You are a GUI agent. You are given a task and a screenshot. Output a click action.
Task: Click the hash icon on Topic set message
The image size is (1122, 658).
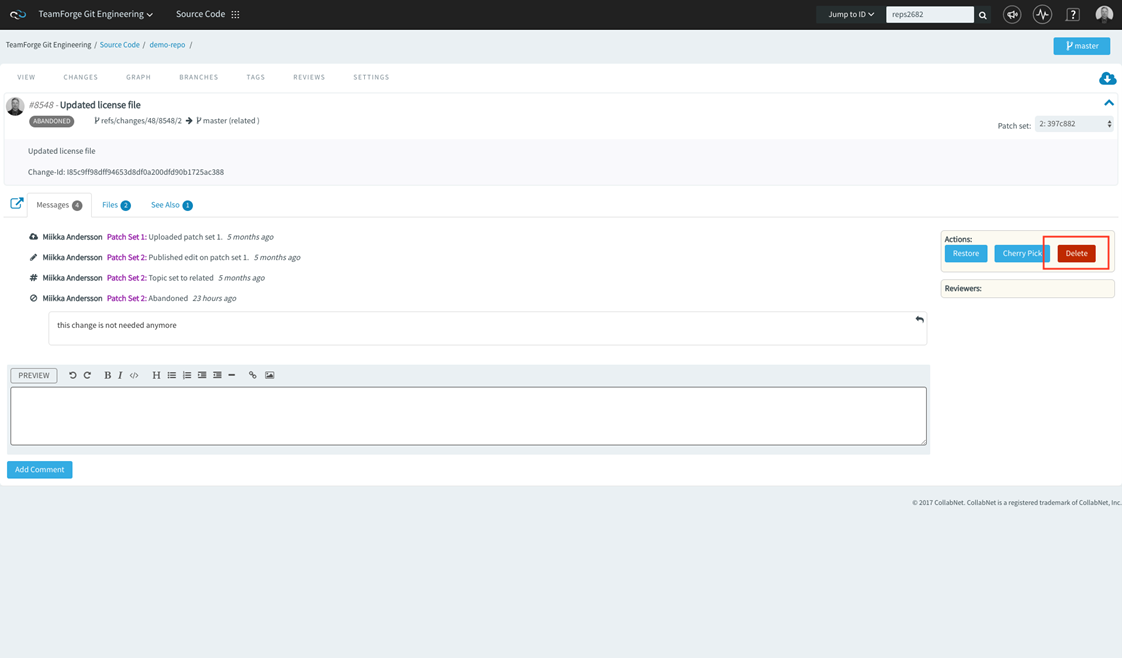(x=33, y=278)
